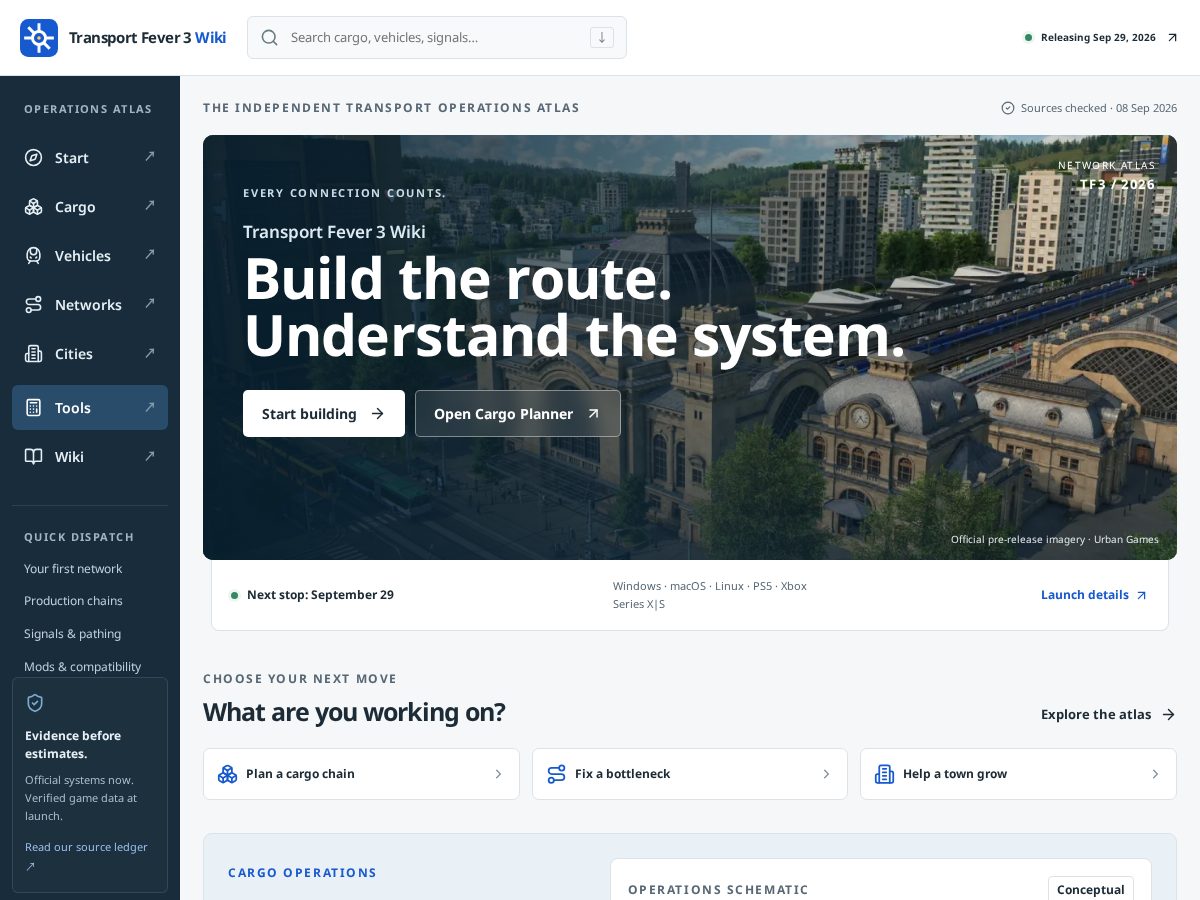Click the external arrow next to release date
The width and height of the screenshot is (1200, 900).
tap(1173, 38)
